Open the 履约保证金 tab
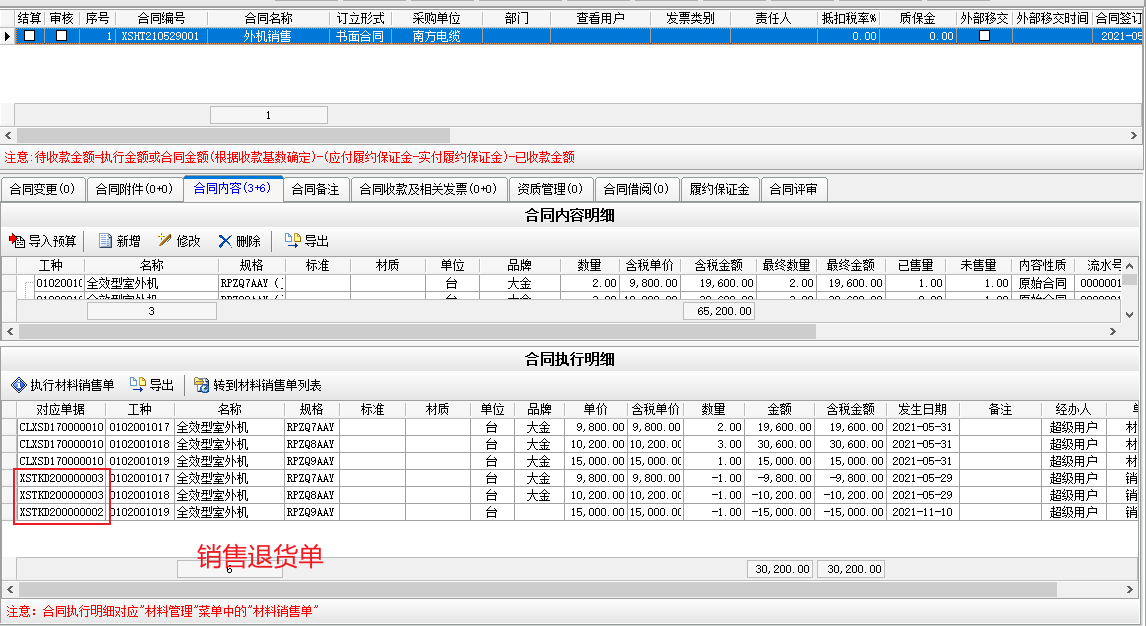 click(719, 189)
